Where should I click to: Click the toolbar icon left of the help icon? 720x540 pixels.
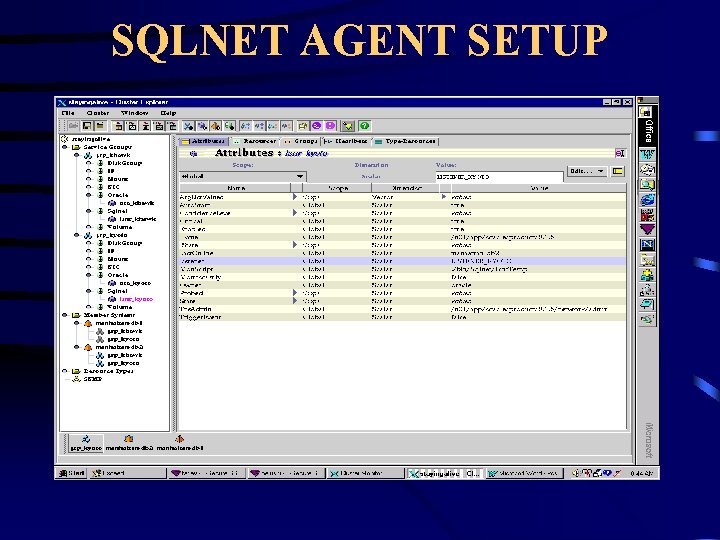click(x=349, y=126)
